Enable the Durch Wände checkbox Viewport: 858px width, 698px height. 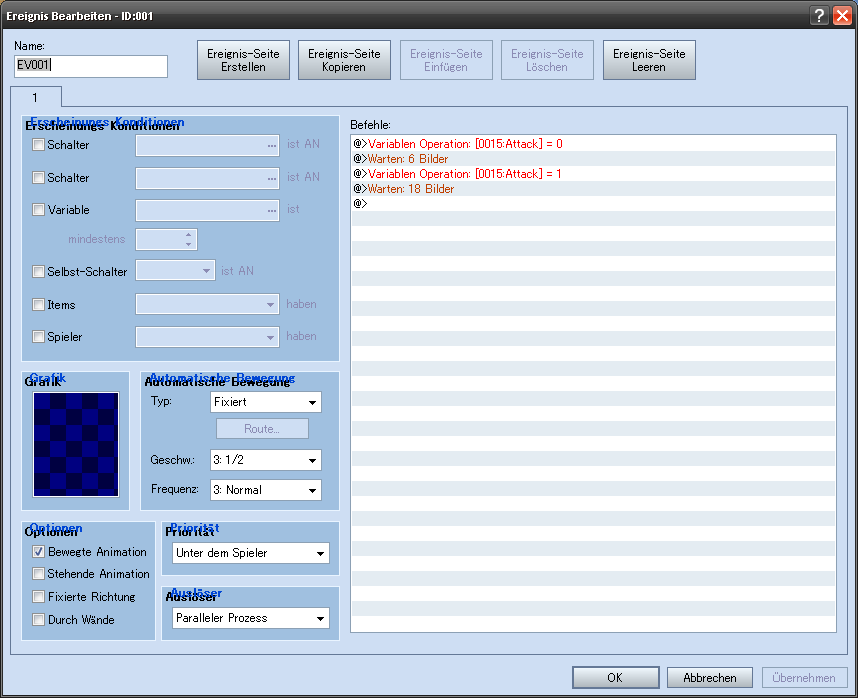point(39,620)
